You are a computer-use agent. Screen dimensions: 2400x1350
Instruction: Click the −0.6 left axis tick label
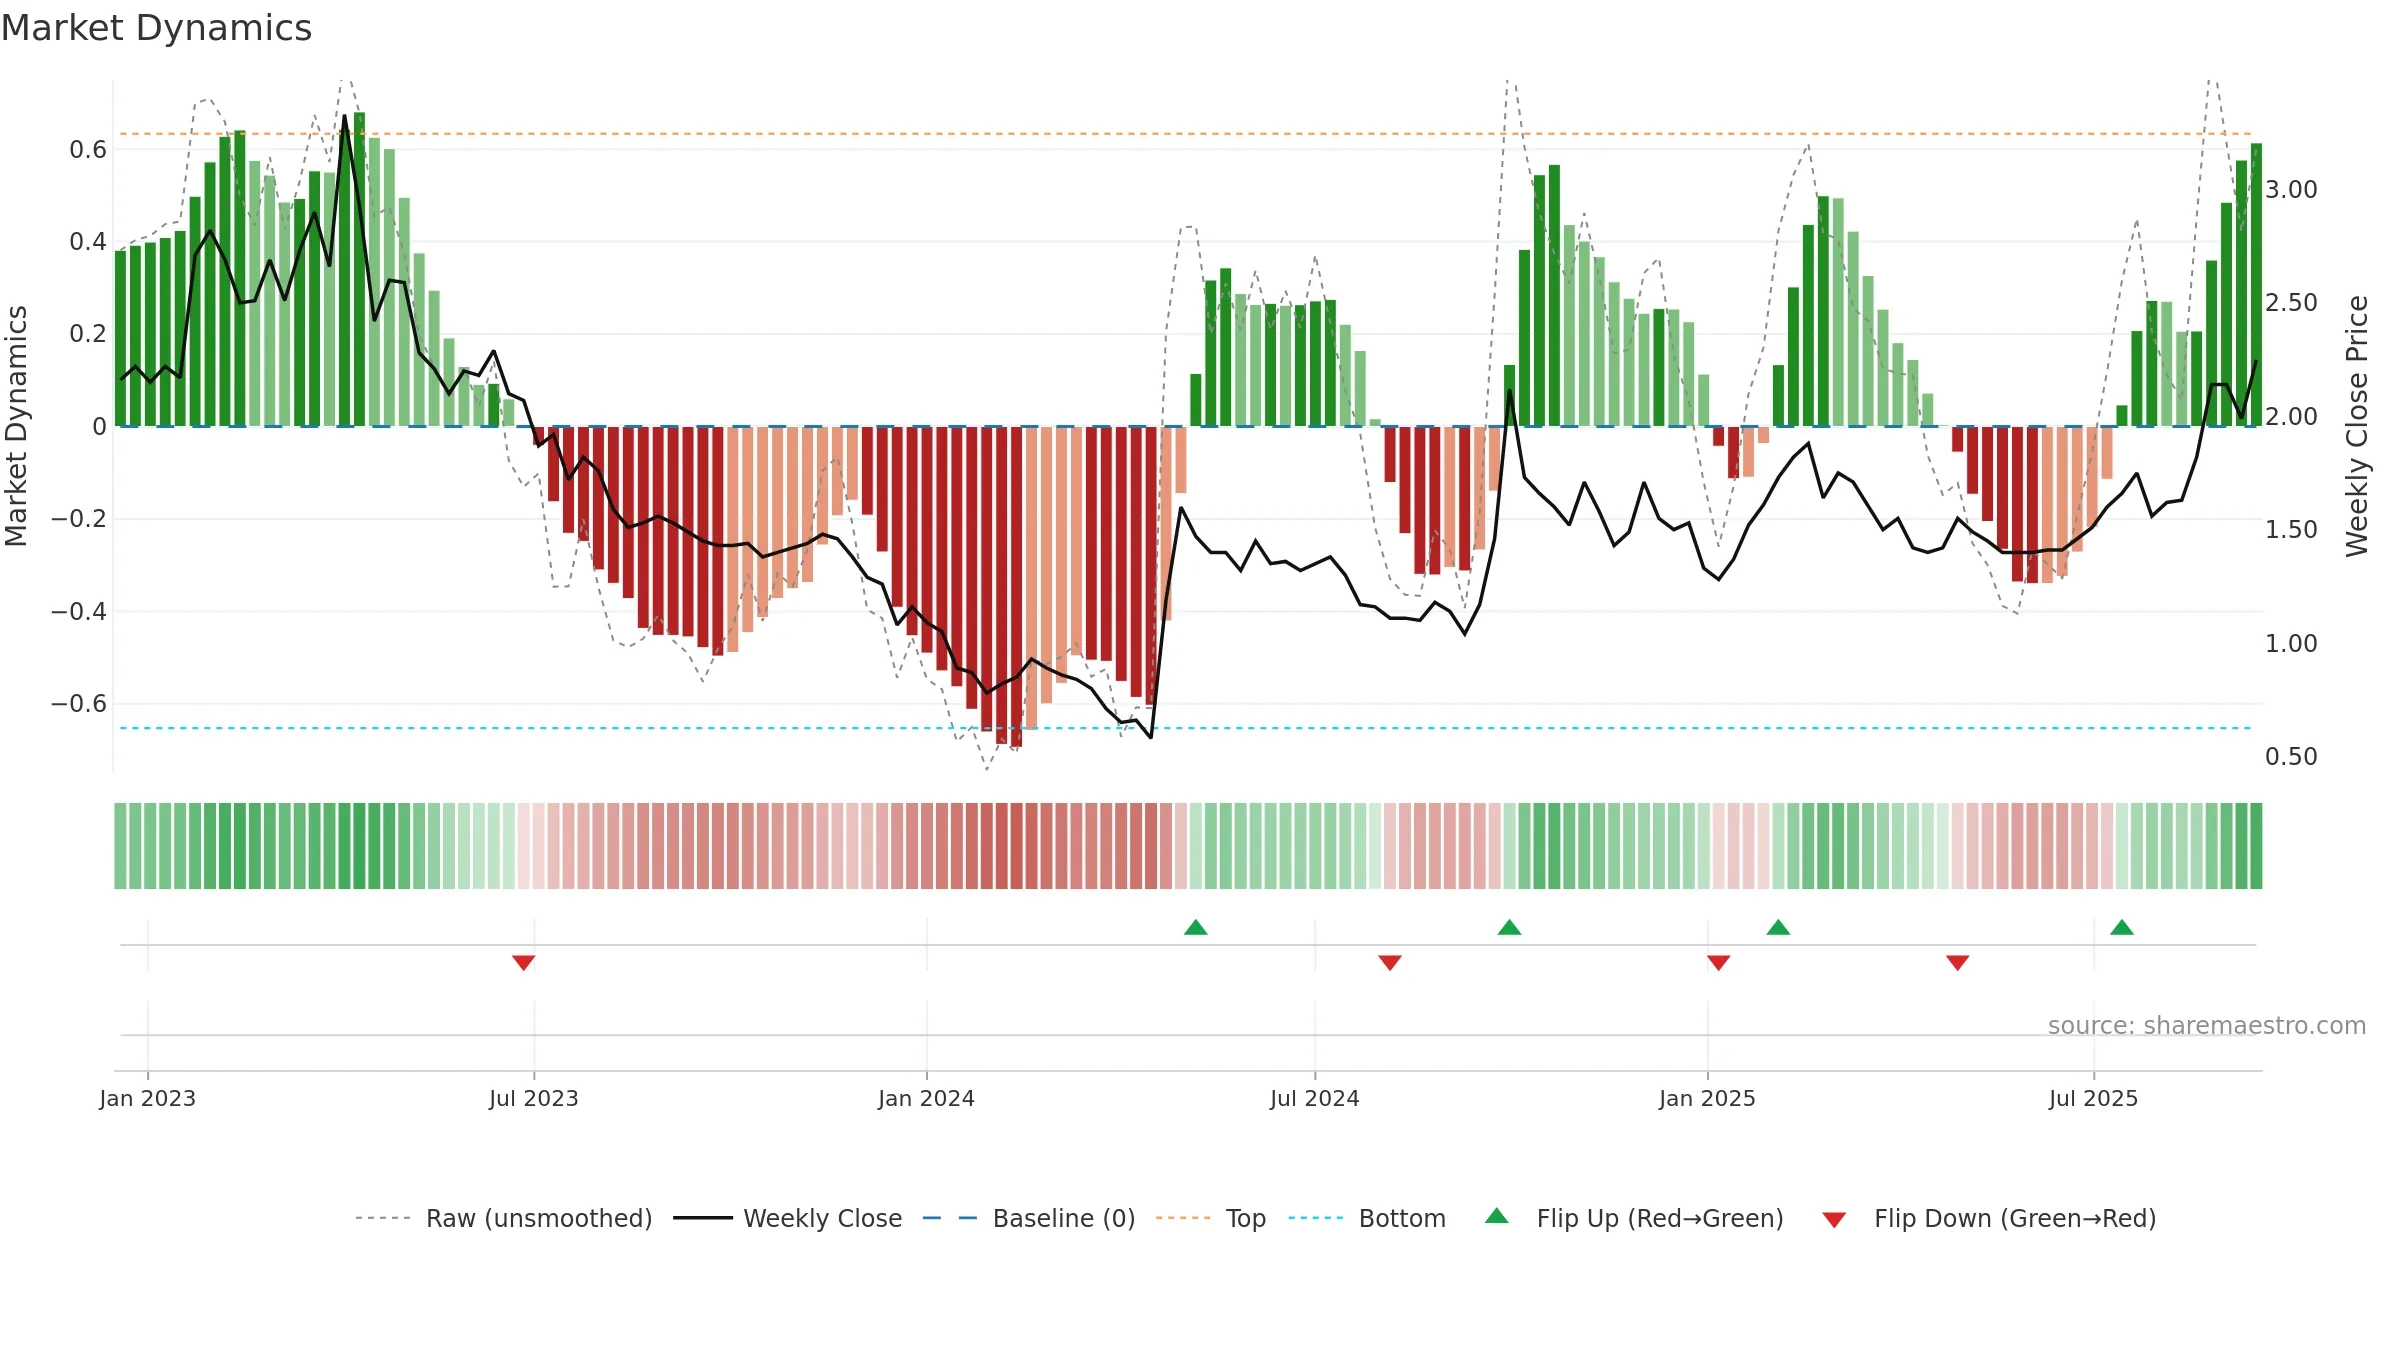tap(79, 704)
